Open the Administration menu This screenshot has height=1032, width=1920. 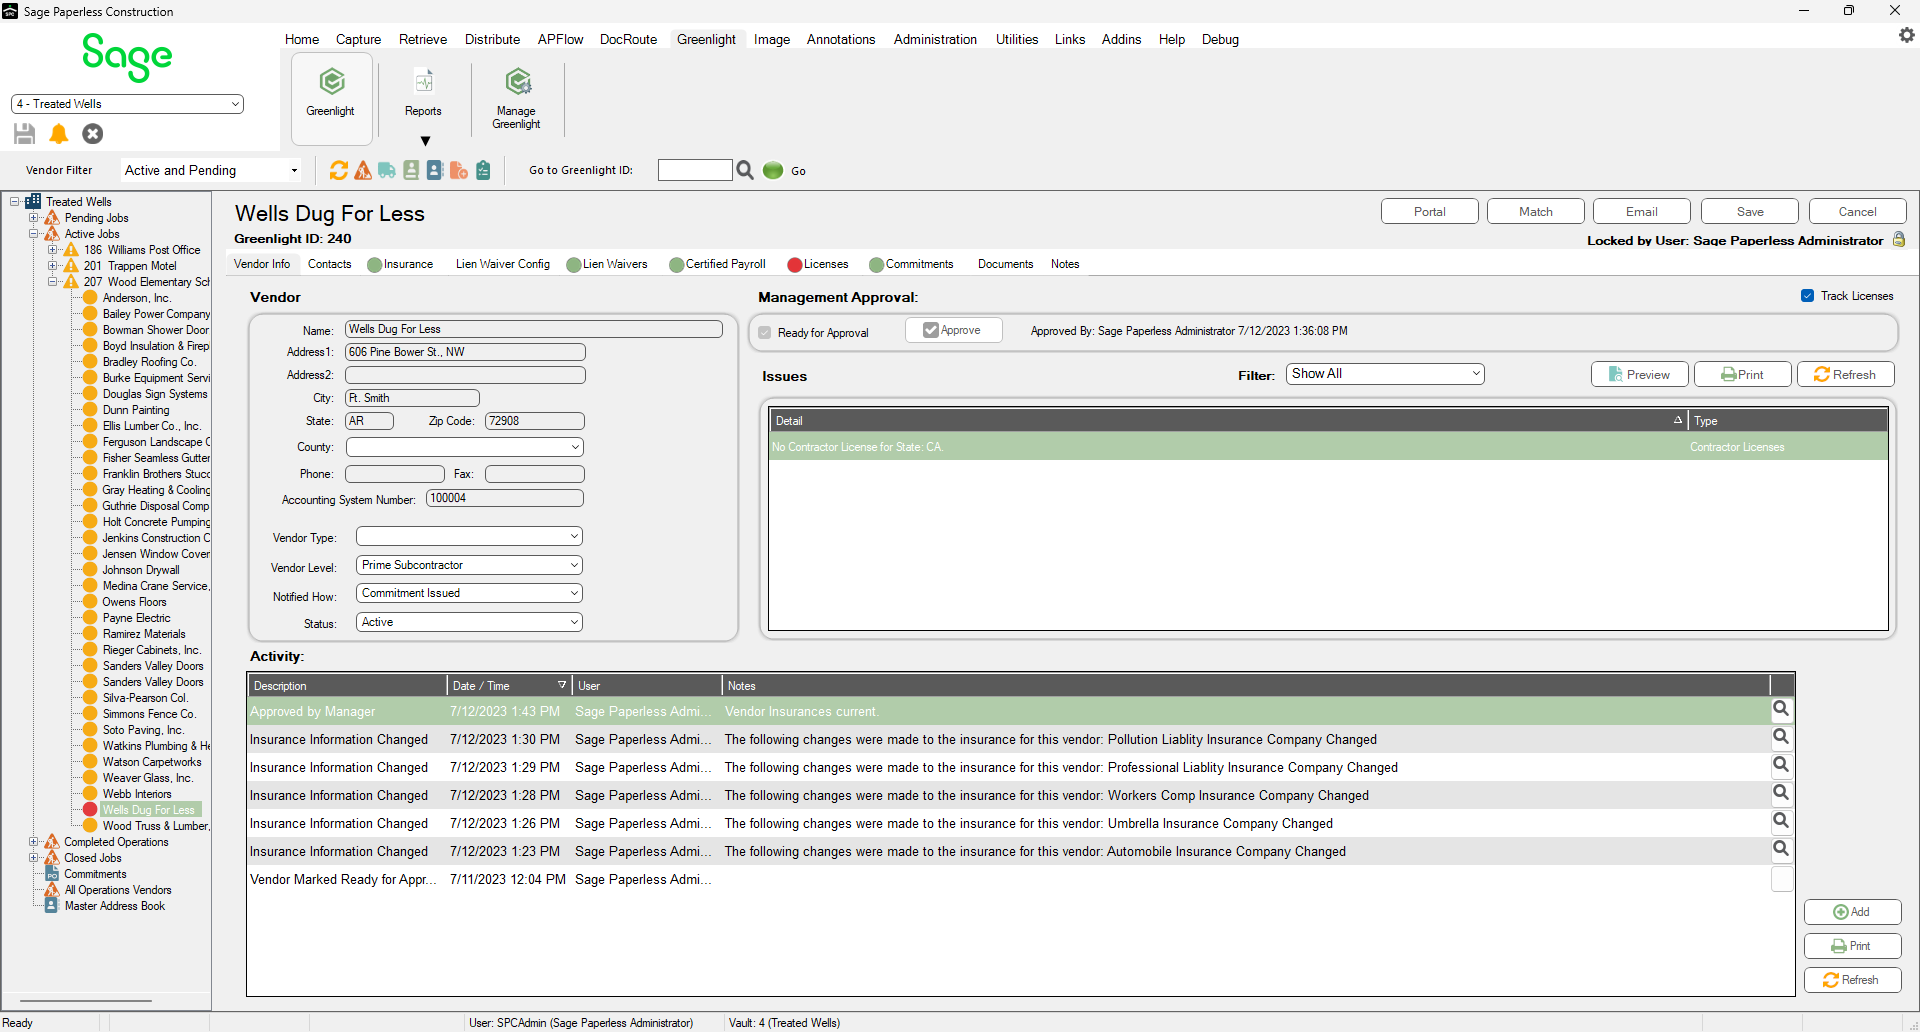point(935,39)
